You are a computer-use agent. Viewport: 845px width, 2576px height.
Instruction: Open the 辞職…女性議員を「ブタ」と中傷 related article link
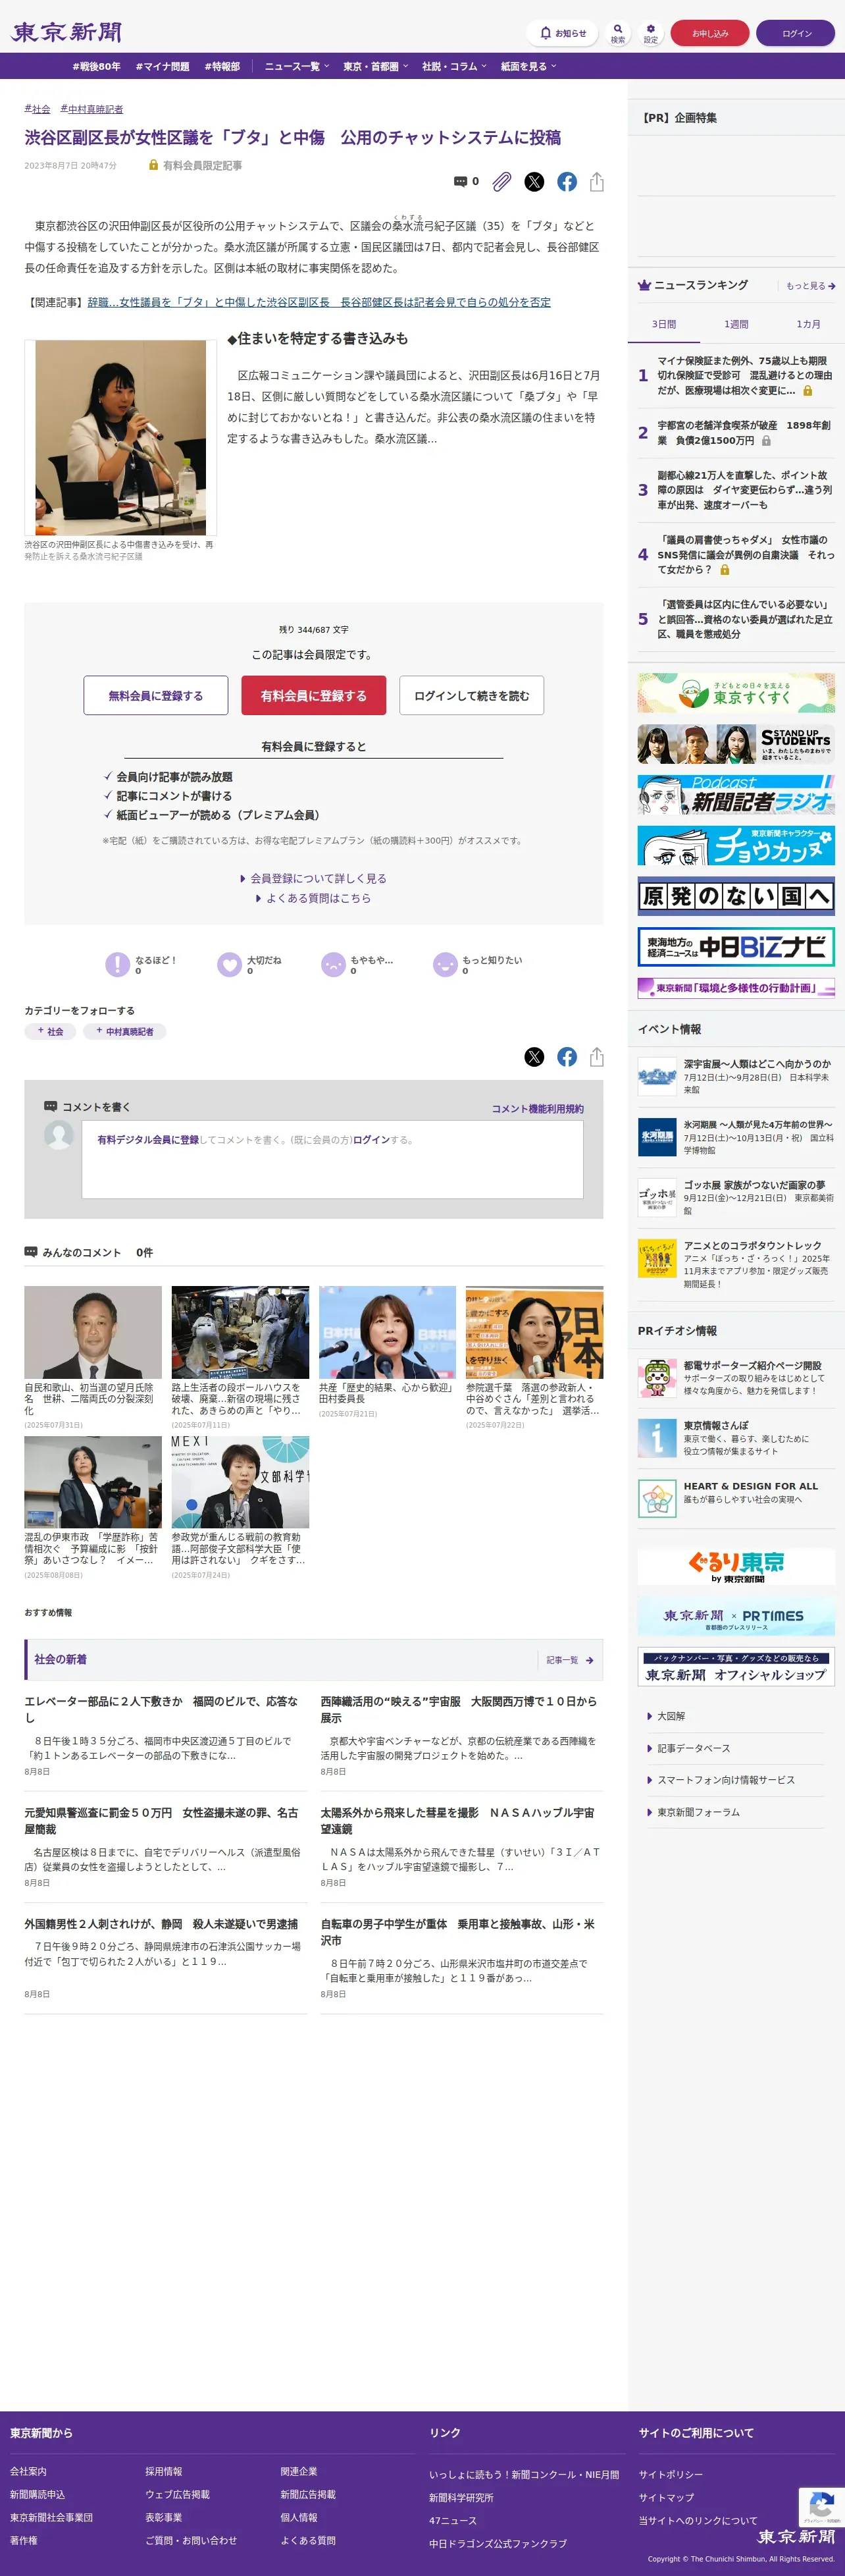point(319,302)
